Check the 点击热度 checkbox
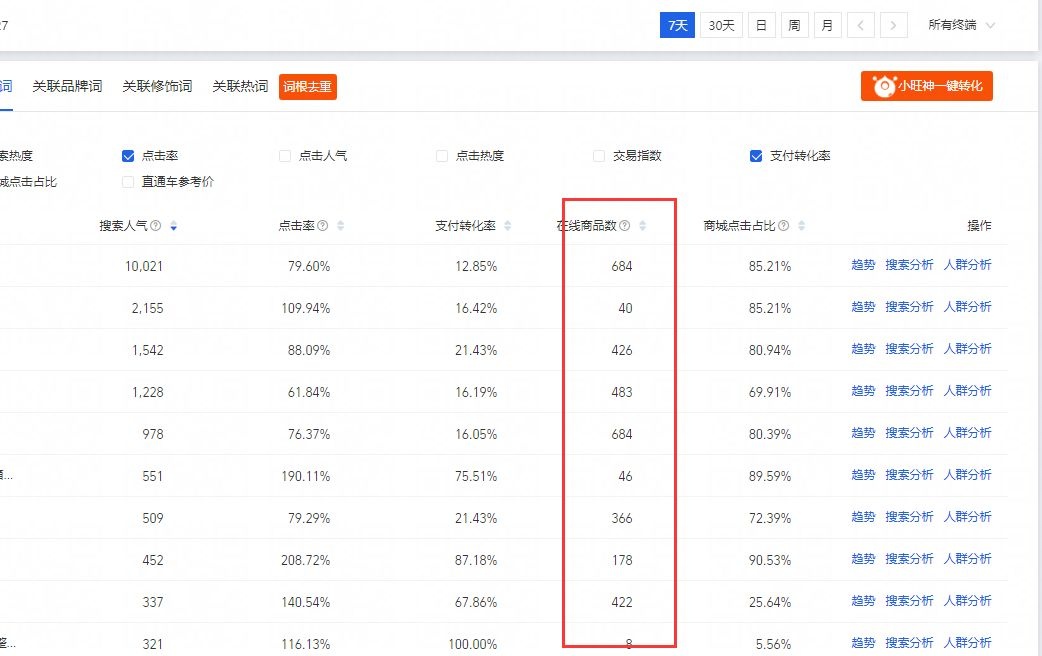The width and height of the screenshot is (1042, 656). point(442,156)
